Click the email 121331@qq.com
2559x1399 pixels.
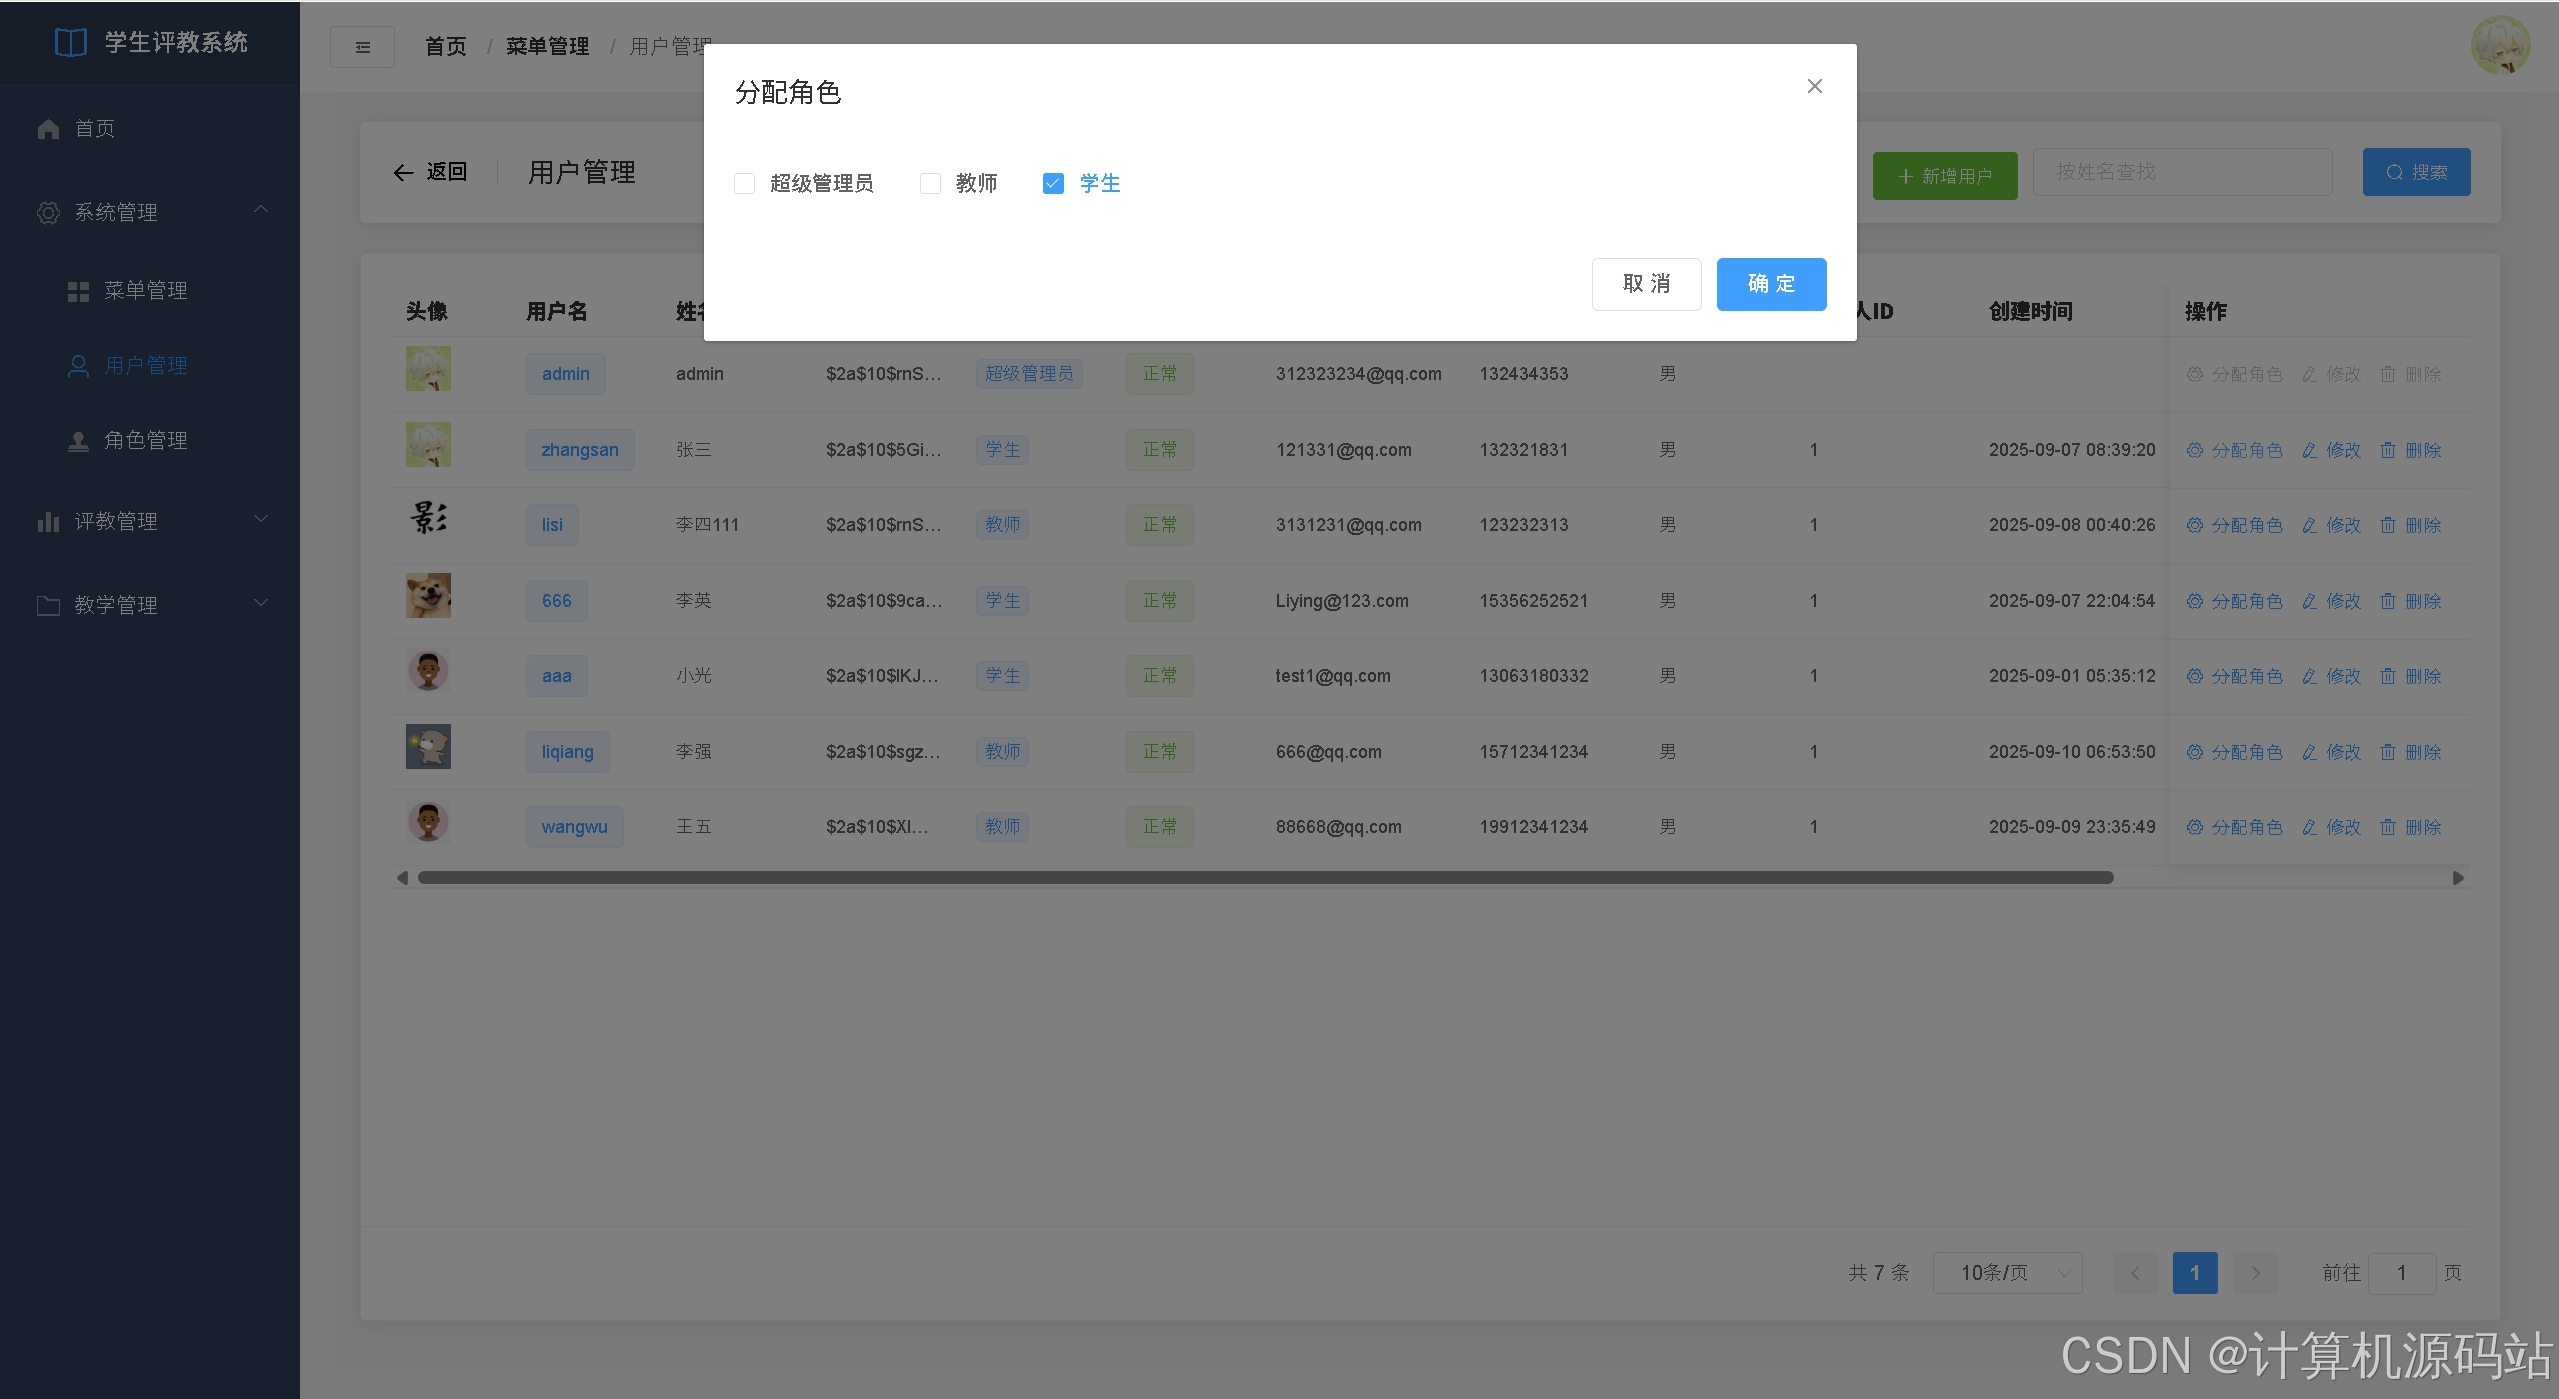coord(1343,450)
